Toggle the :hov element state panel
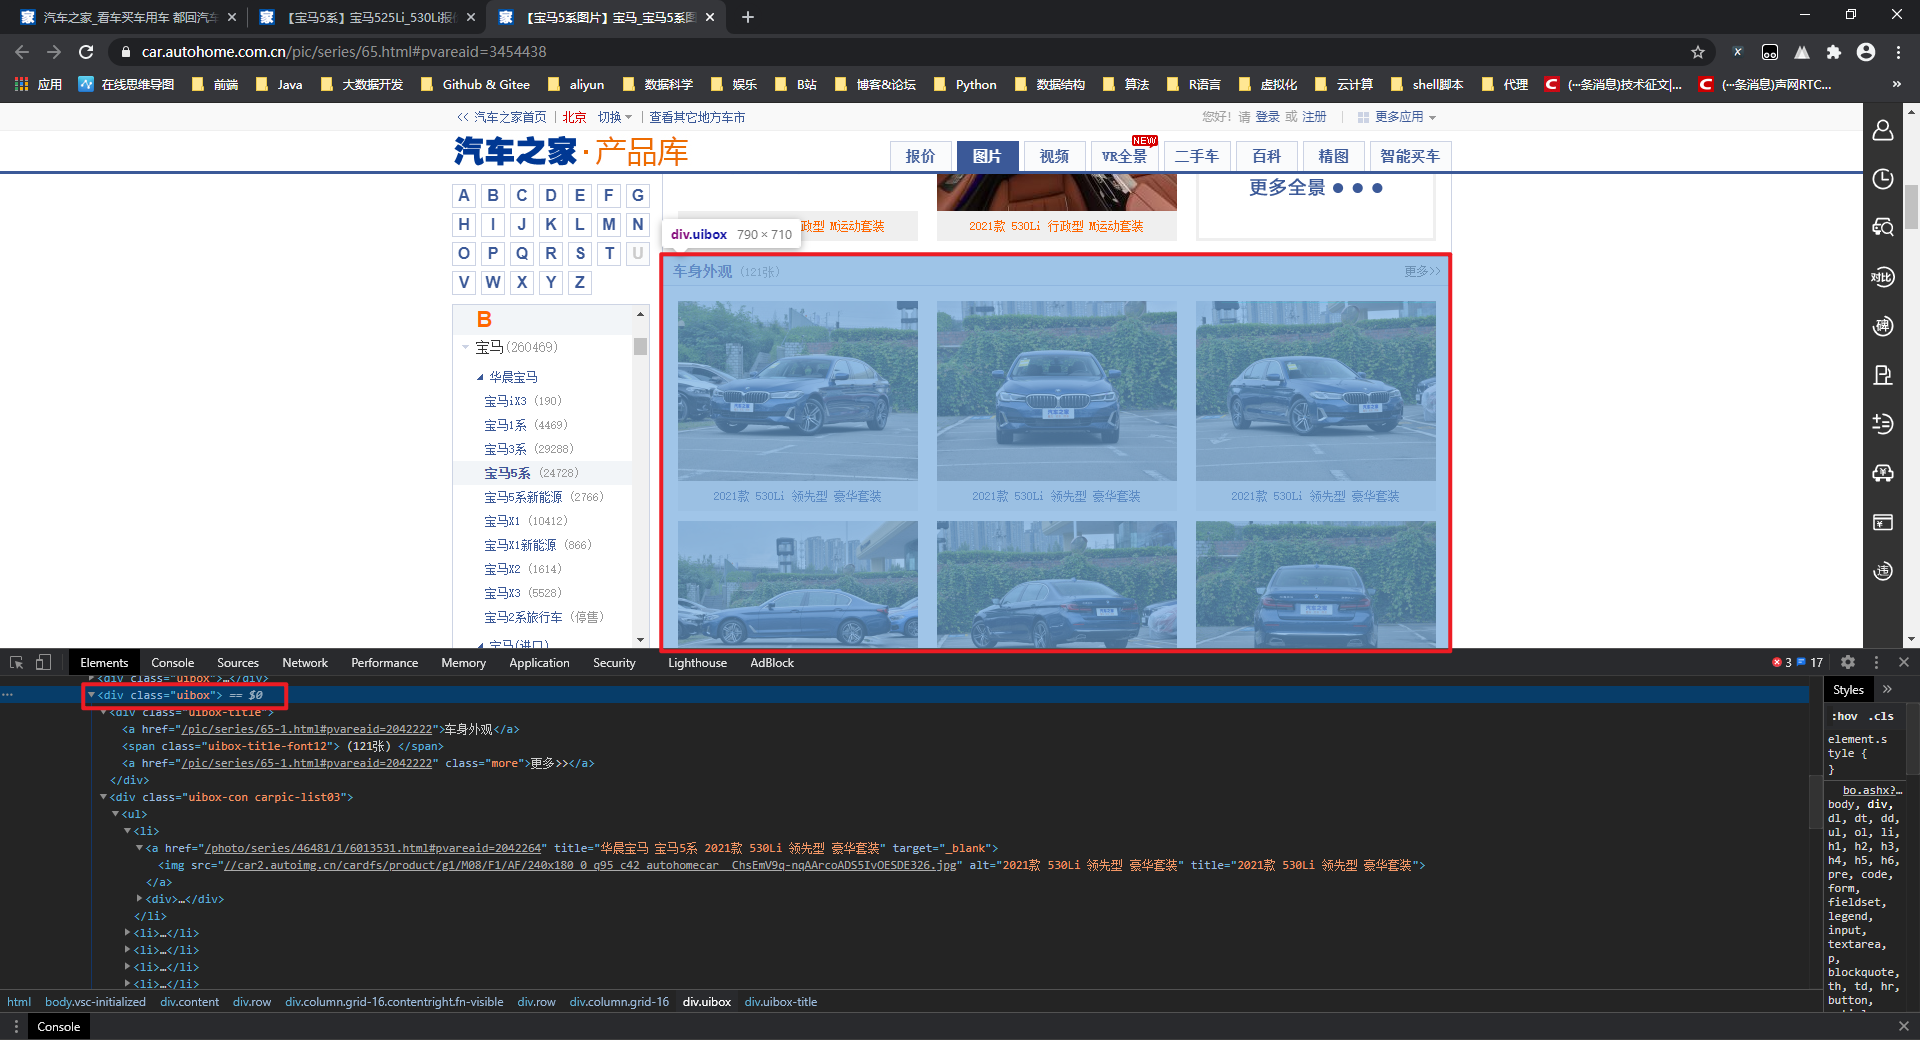Viewport: 1920px width, 1040px height. tap(1845, 716)
